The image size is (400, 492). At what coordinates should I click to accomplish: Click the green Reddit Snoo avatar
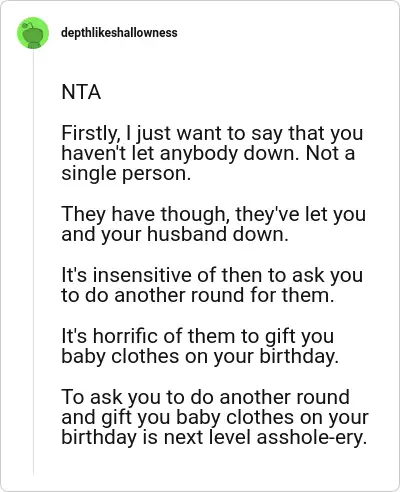33,33
